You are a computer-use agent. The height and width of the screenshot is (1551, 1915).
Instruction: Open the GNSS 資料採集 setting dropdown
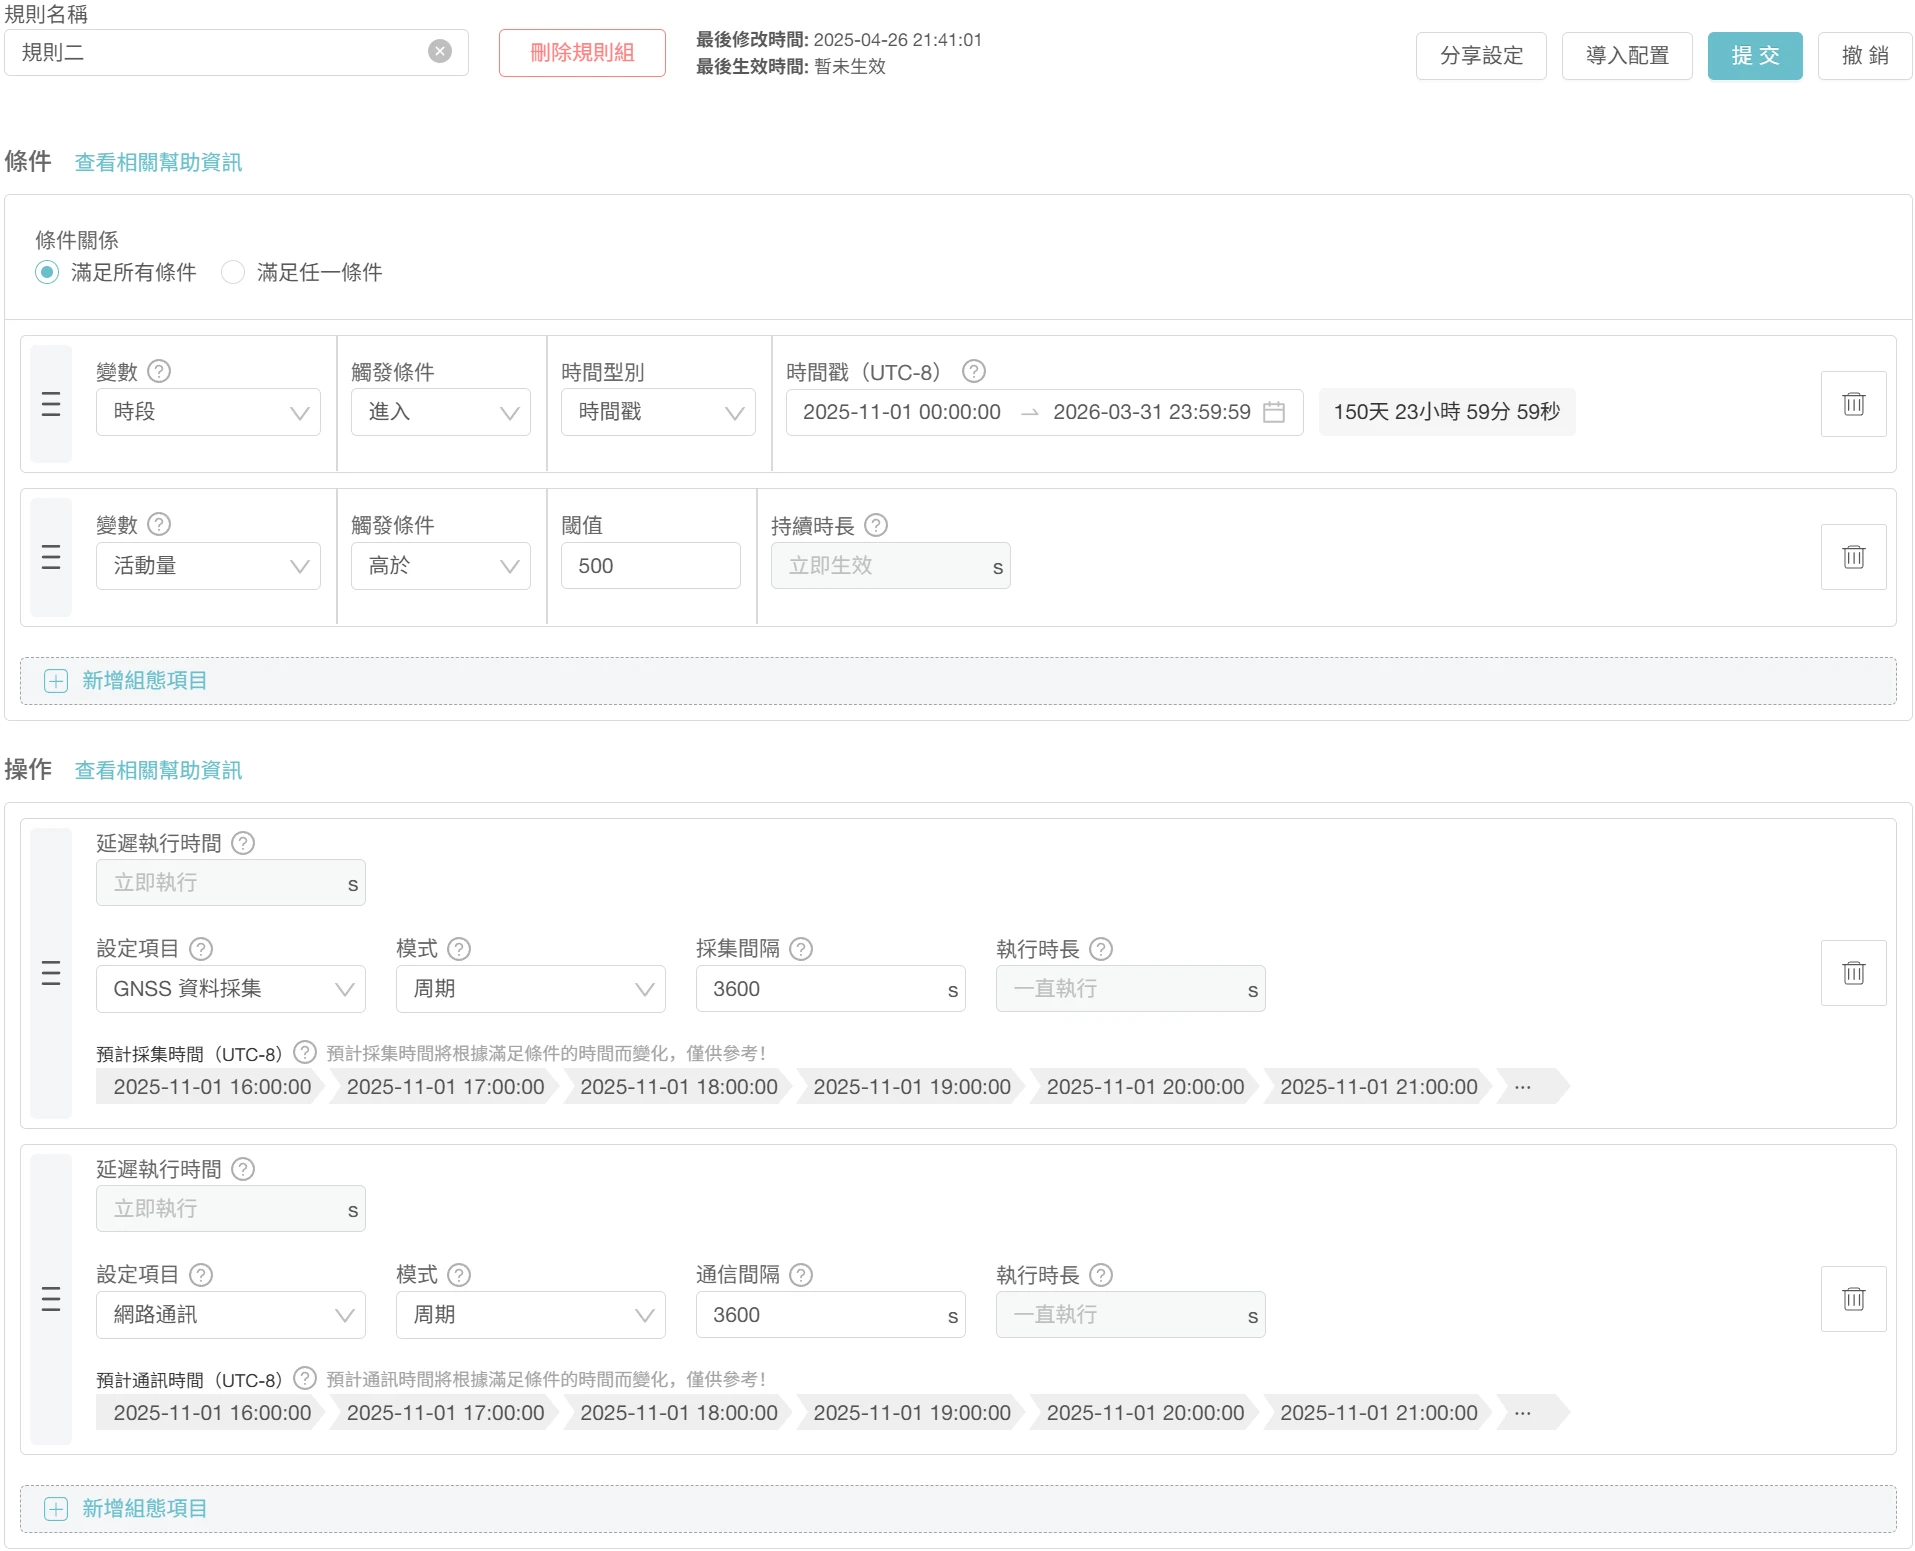[x=230, y=989]
